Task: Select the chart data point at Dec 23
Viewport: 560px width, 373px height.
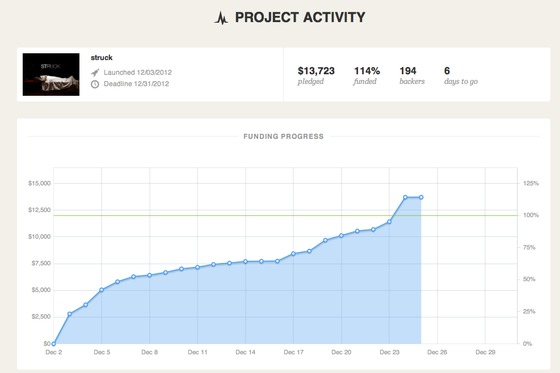Action: point(389,222)
